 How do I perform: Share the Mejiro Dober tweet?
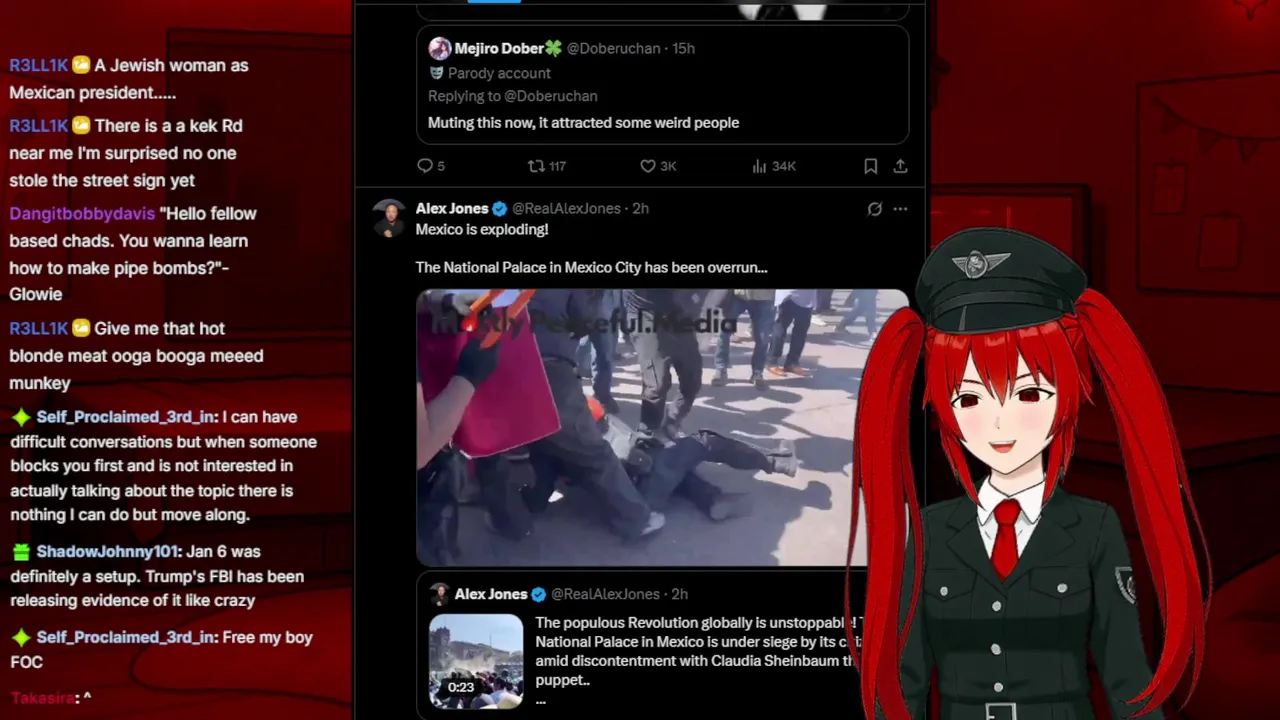900,166
